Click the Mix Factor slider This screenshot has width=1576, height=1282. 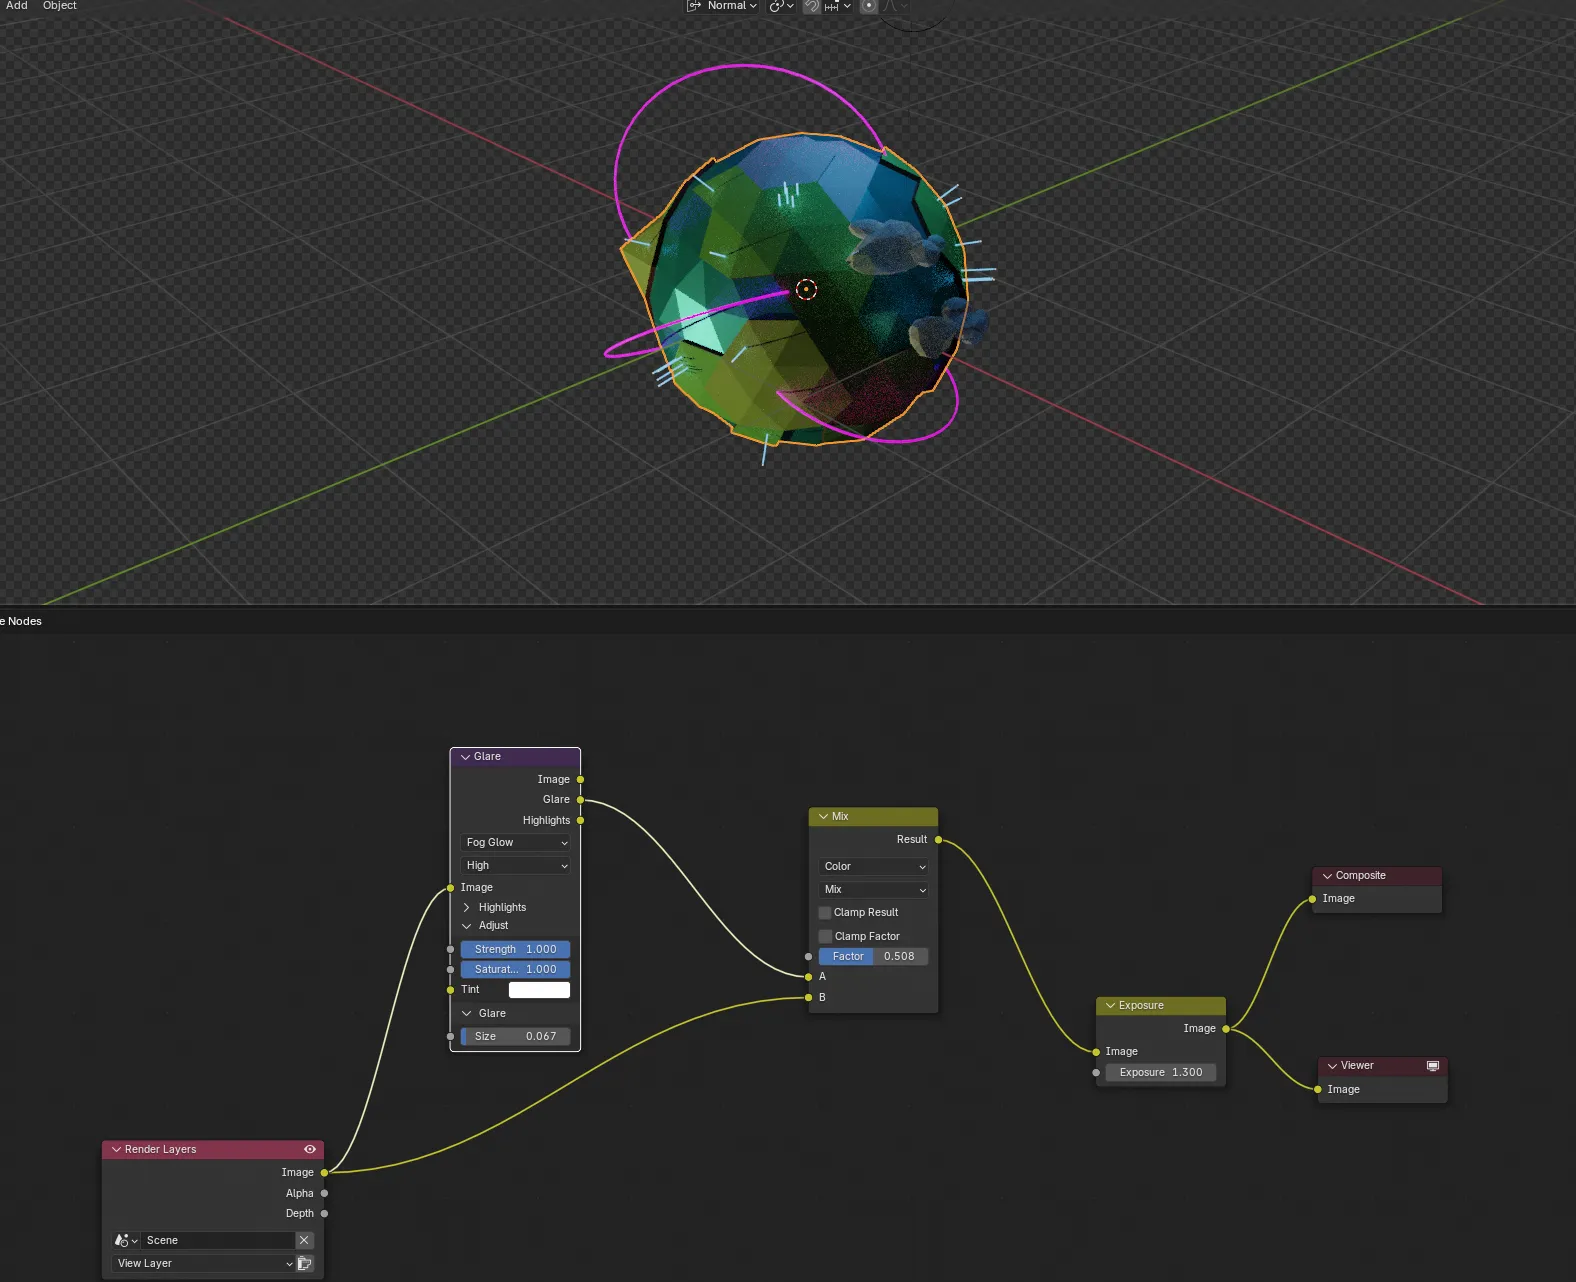pyautogui.click(x=874, y=956)
